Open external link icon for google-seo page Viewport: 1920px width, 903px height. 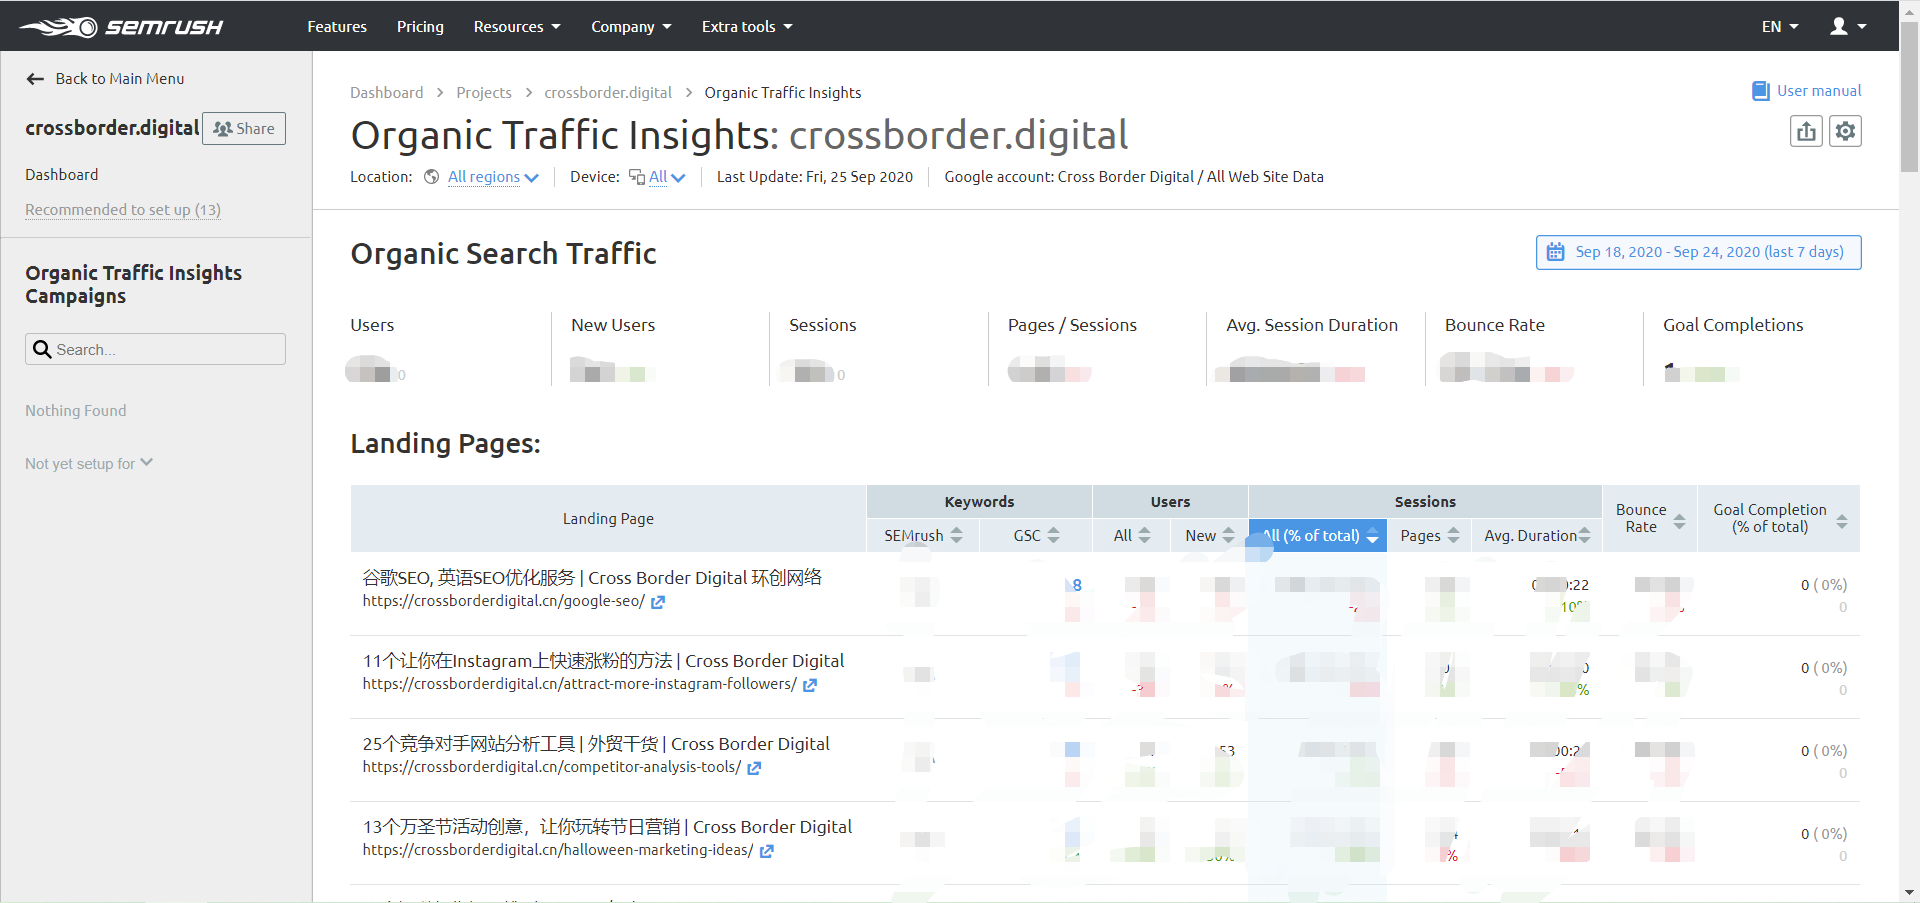658,602
